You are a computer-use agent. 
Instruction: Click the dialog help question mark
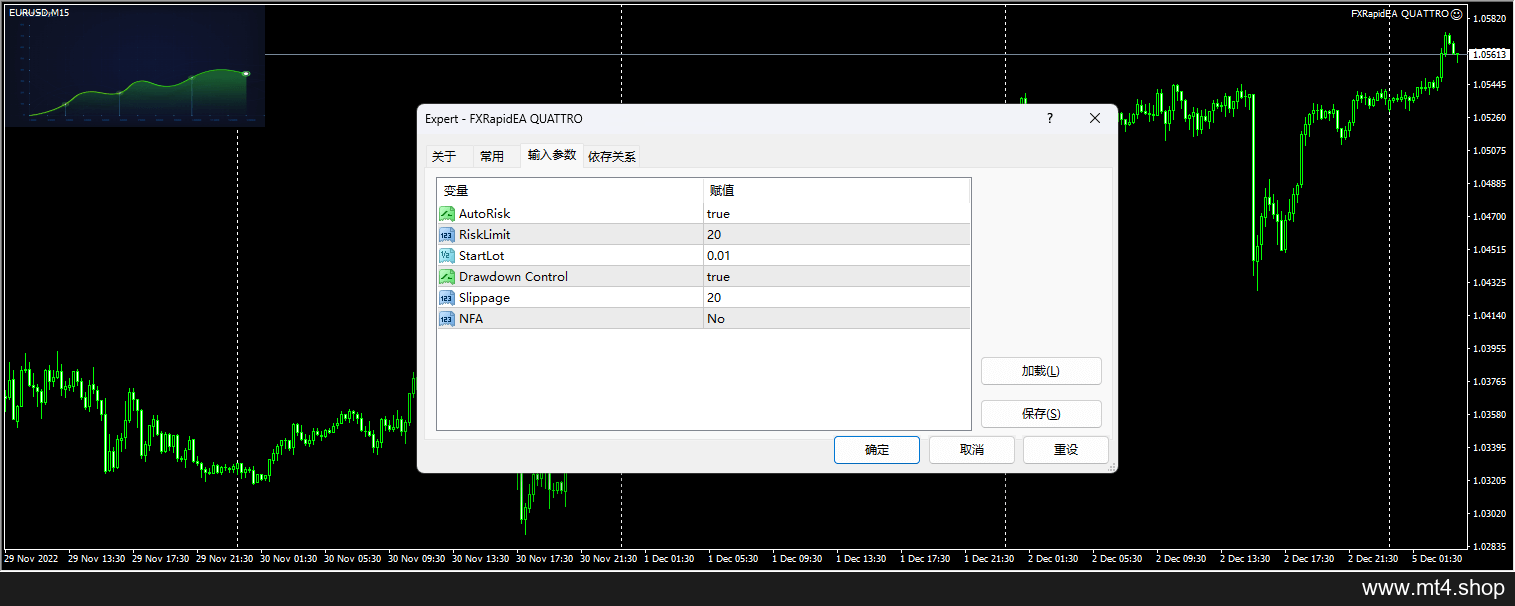[x=1050, y=118]
